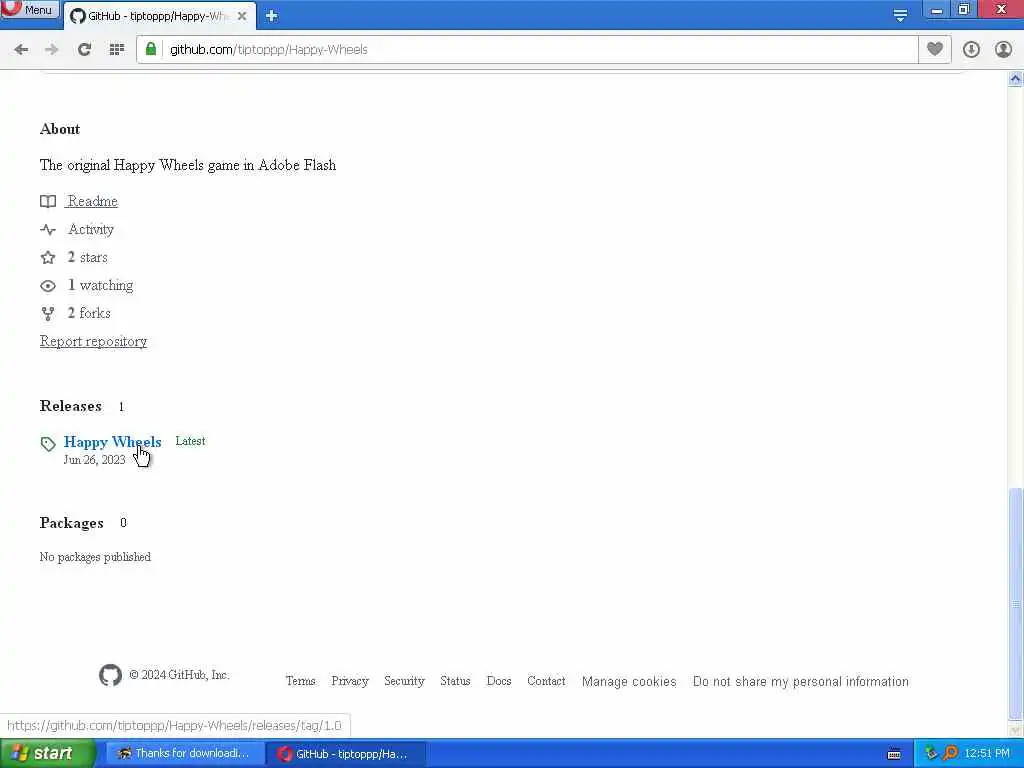
Task: Click the orange magnifier tray icon
Action: tap(950, 754)
